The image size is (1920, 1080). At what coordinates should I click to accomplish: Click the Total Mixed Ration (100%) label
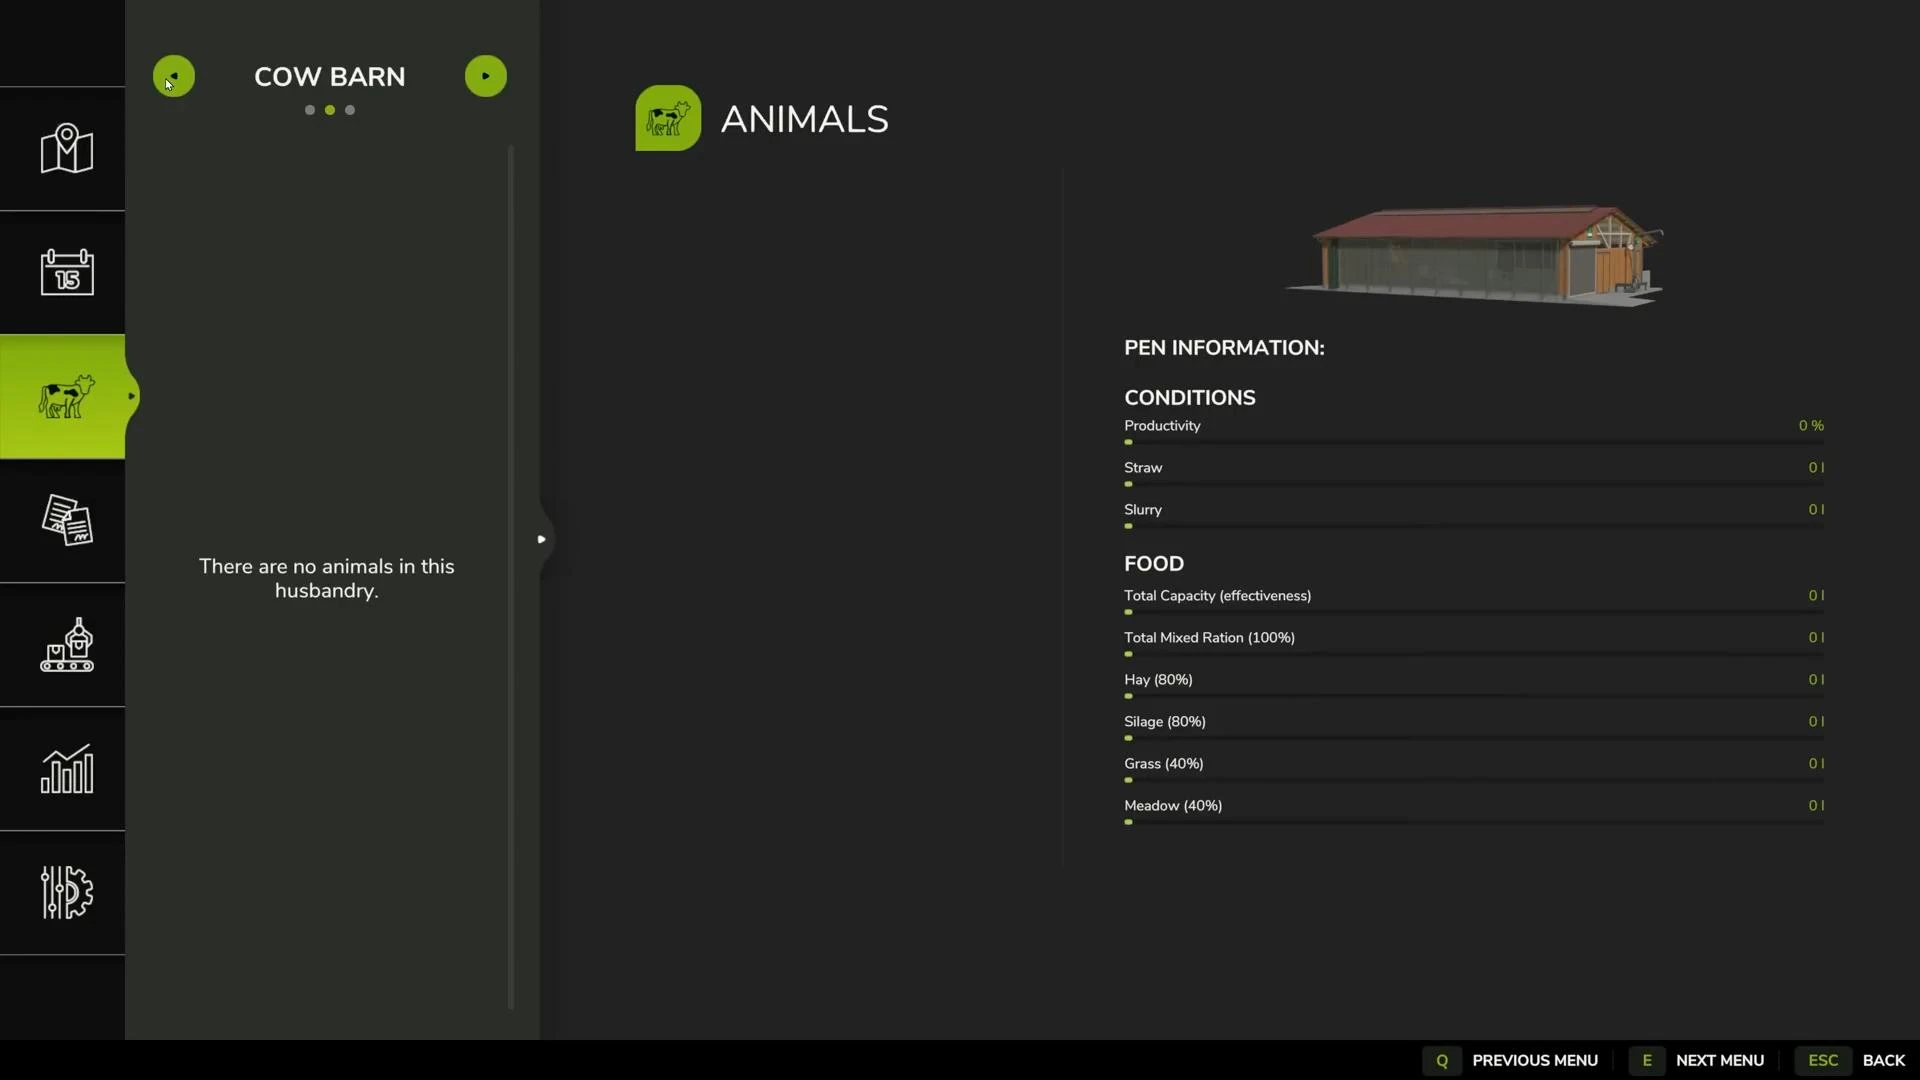(x=1209, y=637)
